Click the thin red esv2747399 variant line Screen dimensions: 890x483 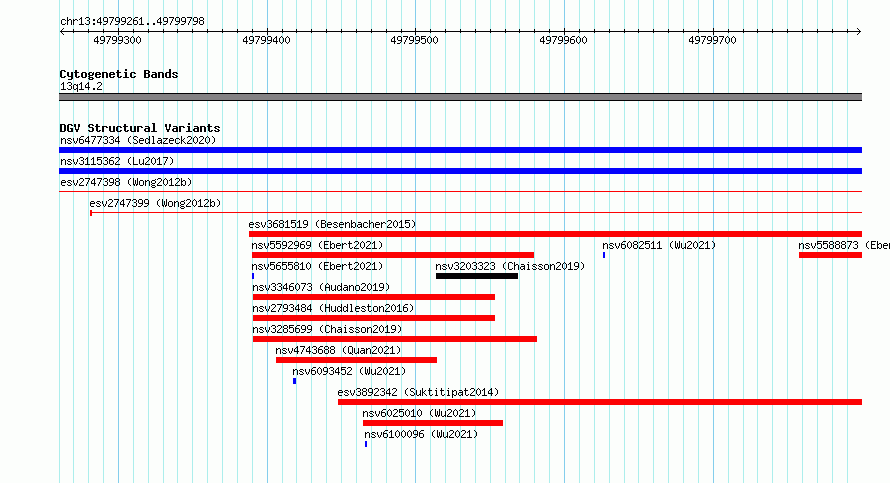point(476,213)
